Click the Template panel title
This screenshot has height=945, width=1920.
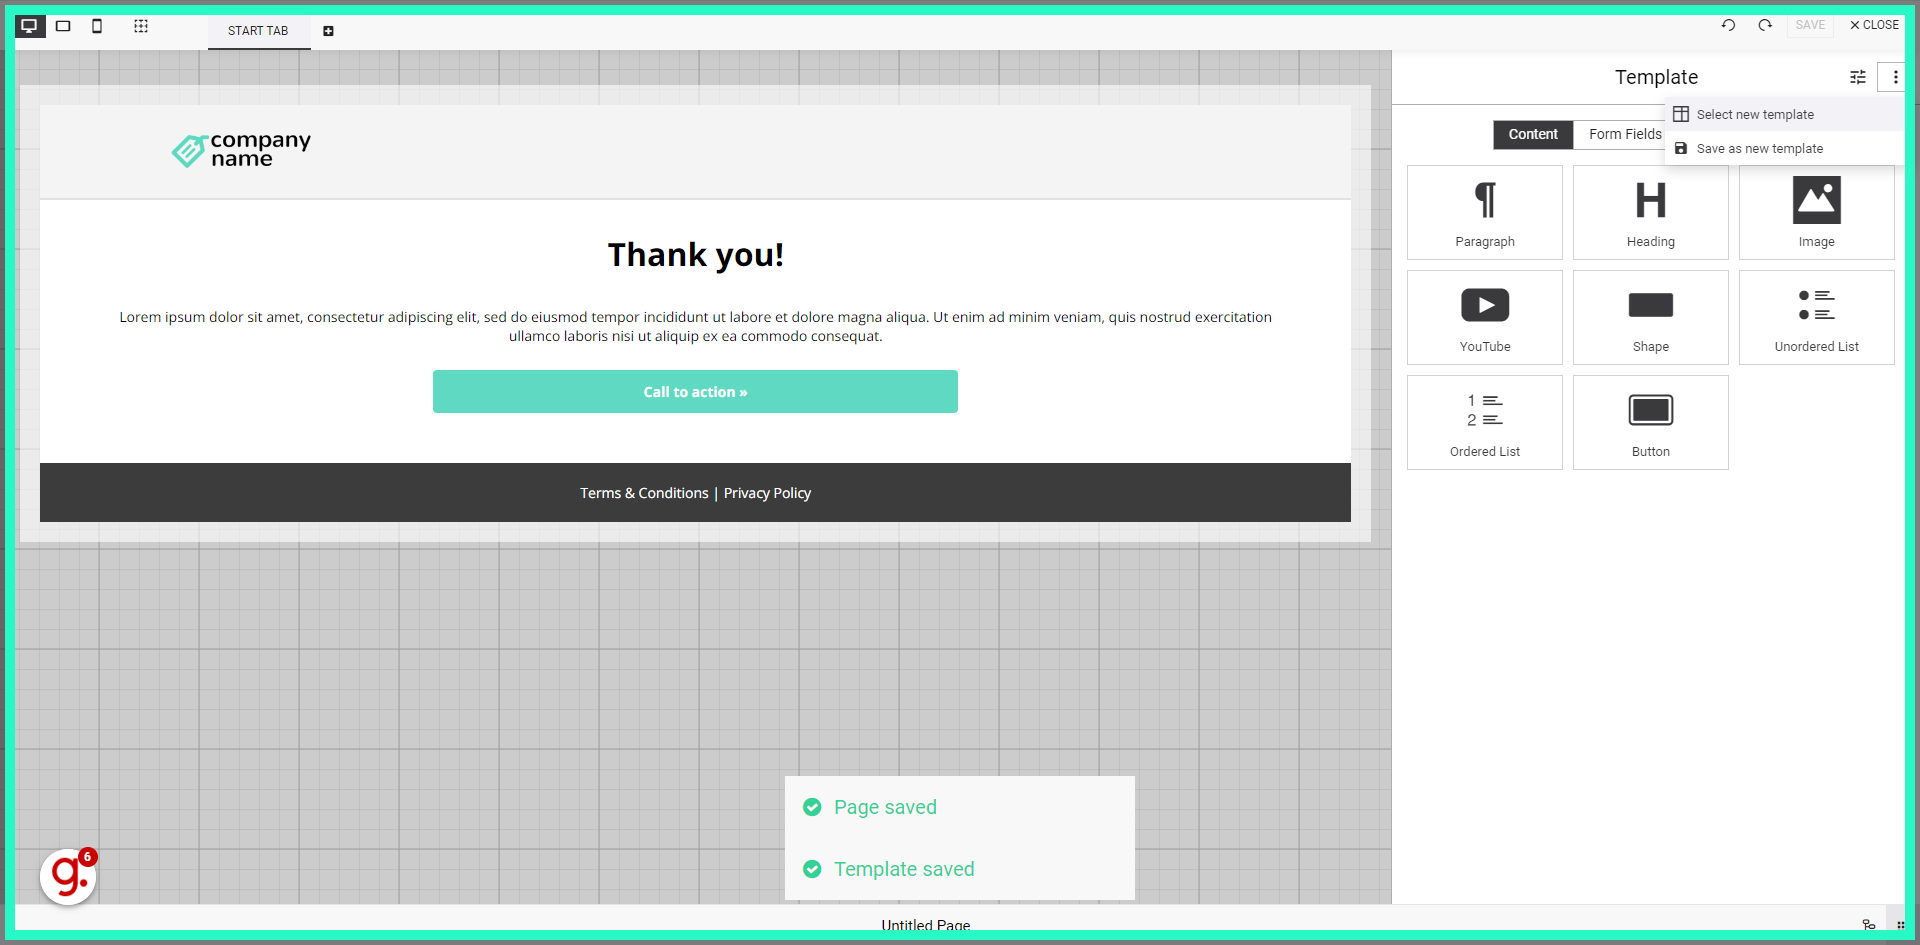point(1656,77)
